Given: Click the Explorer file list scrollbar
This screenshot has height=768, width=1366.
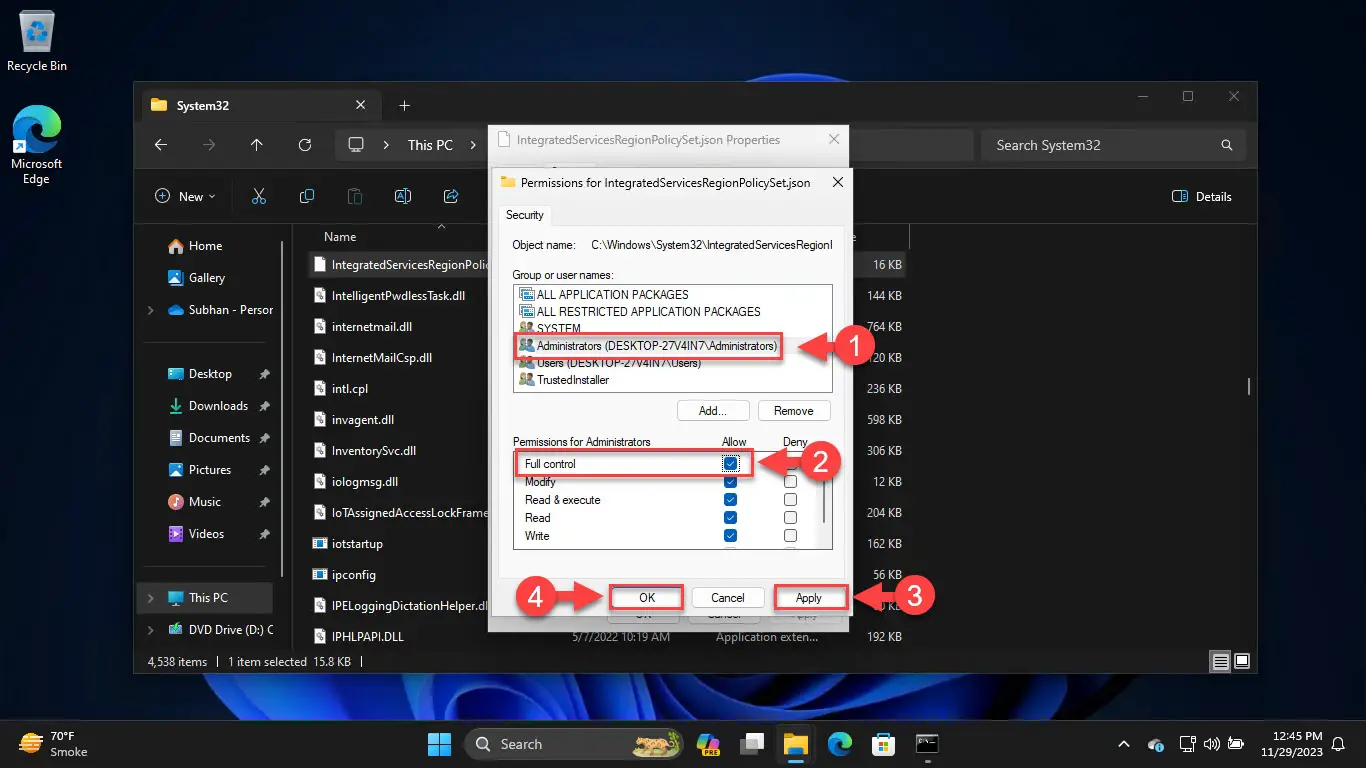Looking at the screenshot, I should pos(1248,386).
